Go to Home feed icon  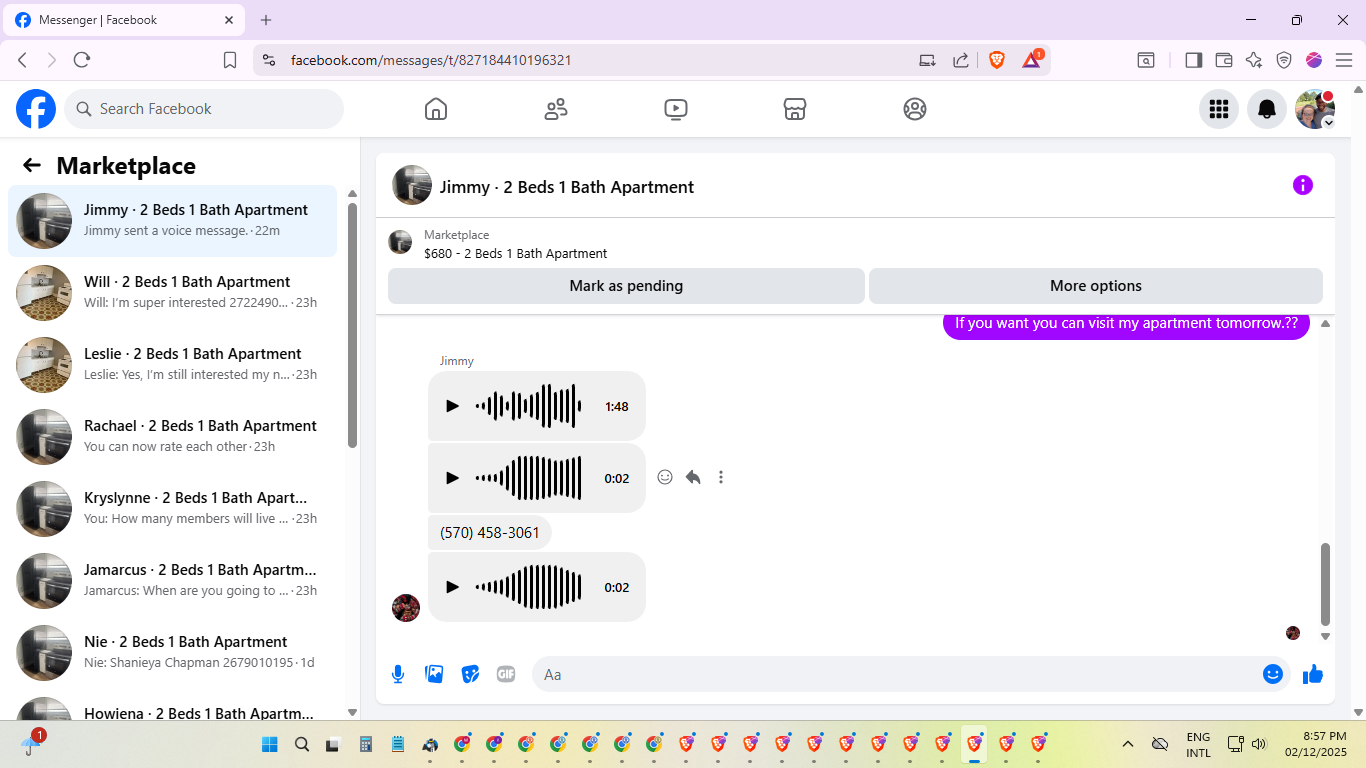click(436, 109)
